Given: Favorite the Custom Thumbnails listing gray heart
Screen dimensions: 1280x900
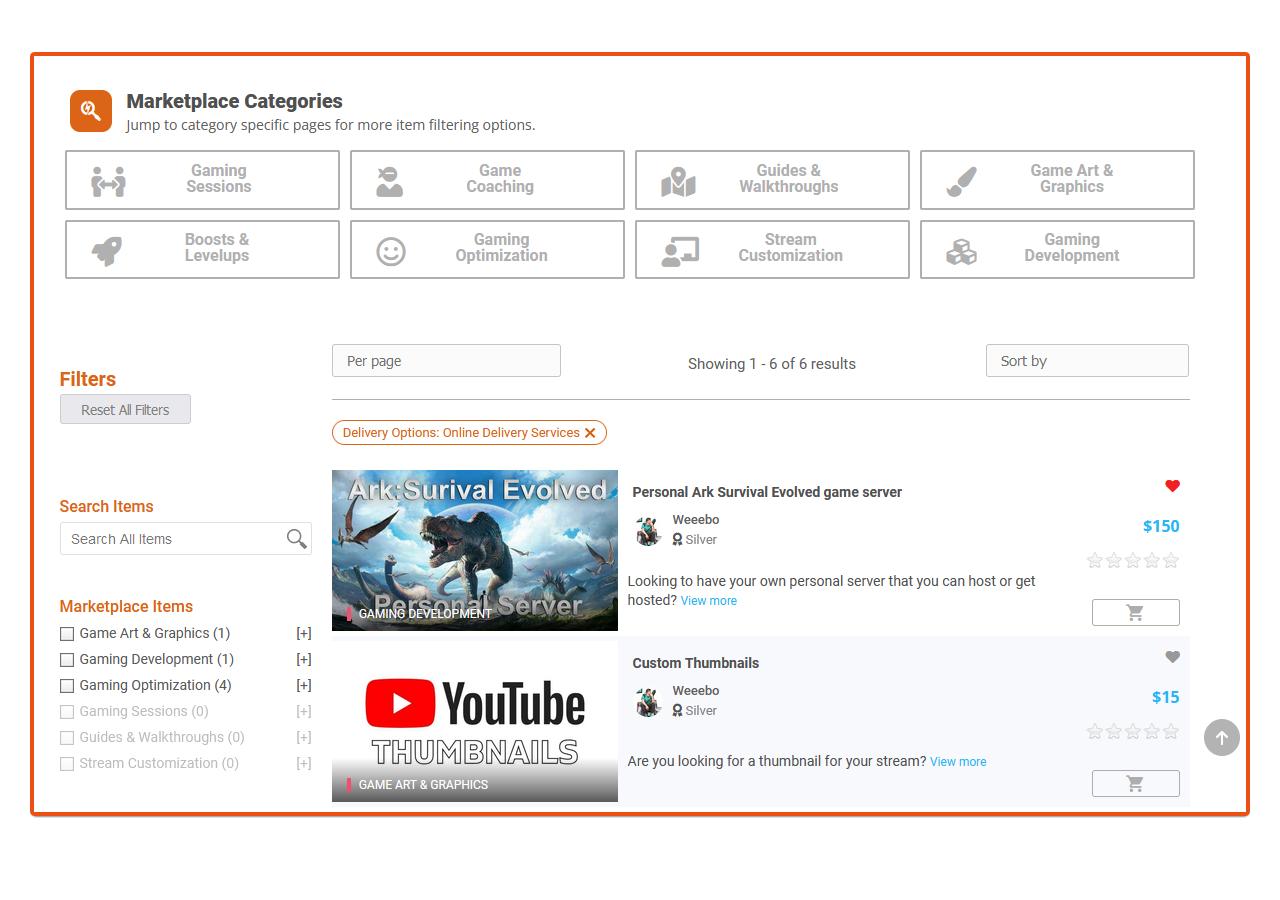Looking at the screenshot, I should 1173,657.
